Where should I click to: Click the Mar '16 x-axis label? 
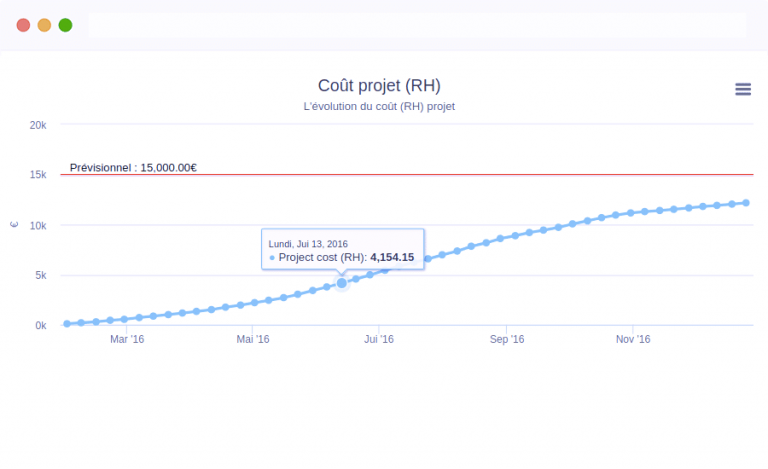pyautogui.click(x=127, y=340)
